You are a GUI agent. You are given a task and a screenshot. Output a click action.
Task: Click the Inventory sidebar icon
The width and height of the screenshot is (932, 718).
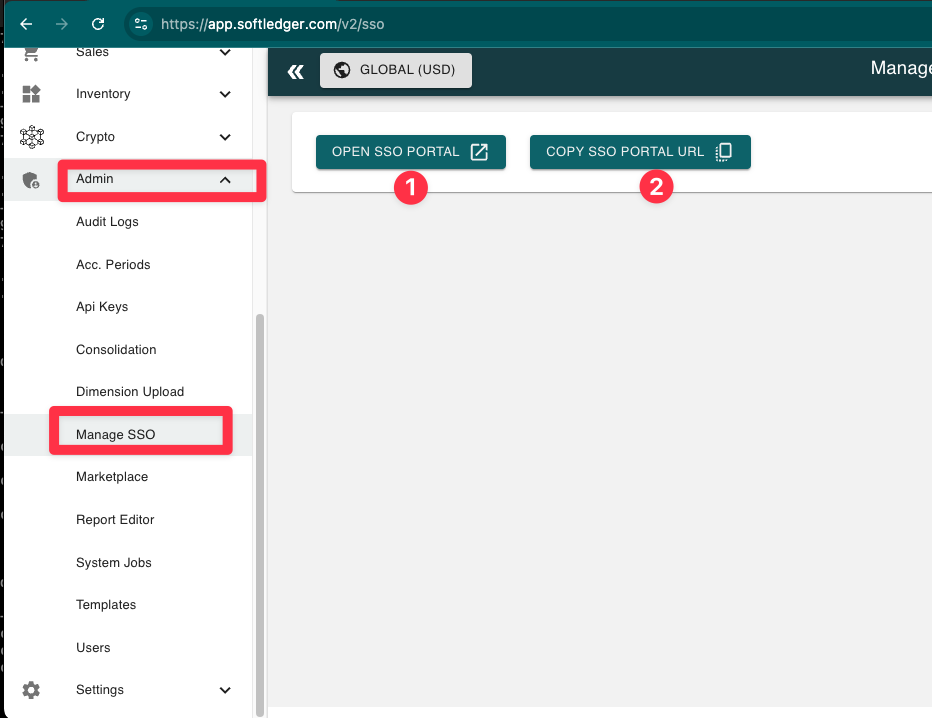(31, 94)
